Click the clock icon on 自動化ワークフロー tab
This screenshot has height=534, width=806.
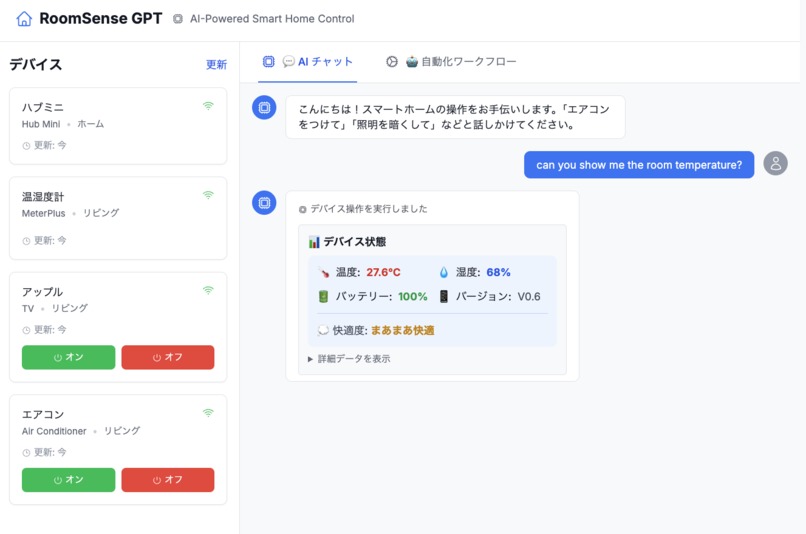tap(392, 62)
